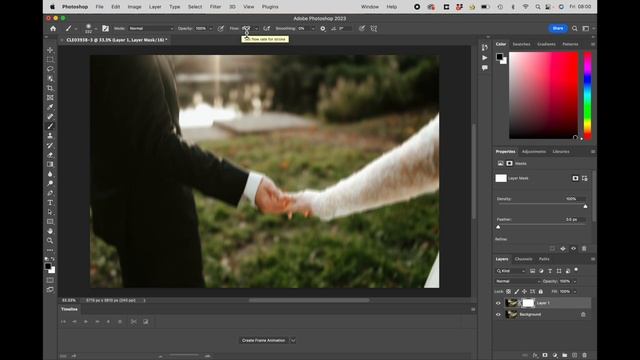Select the Eraser tool
The image size is (640, 360).
coord(50,155)
